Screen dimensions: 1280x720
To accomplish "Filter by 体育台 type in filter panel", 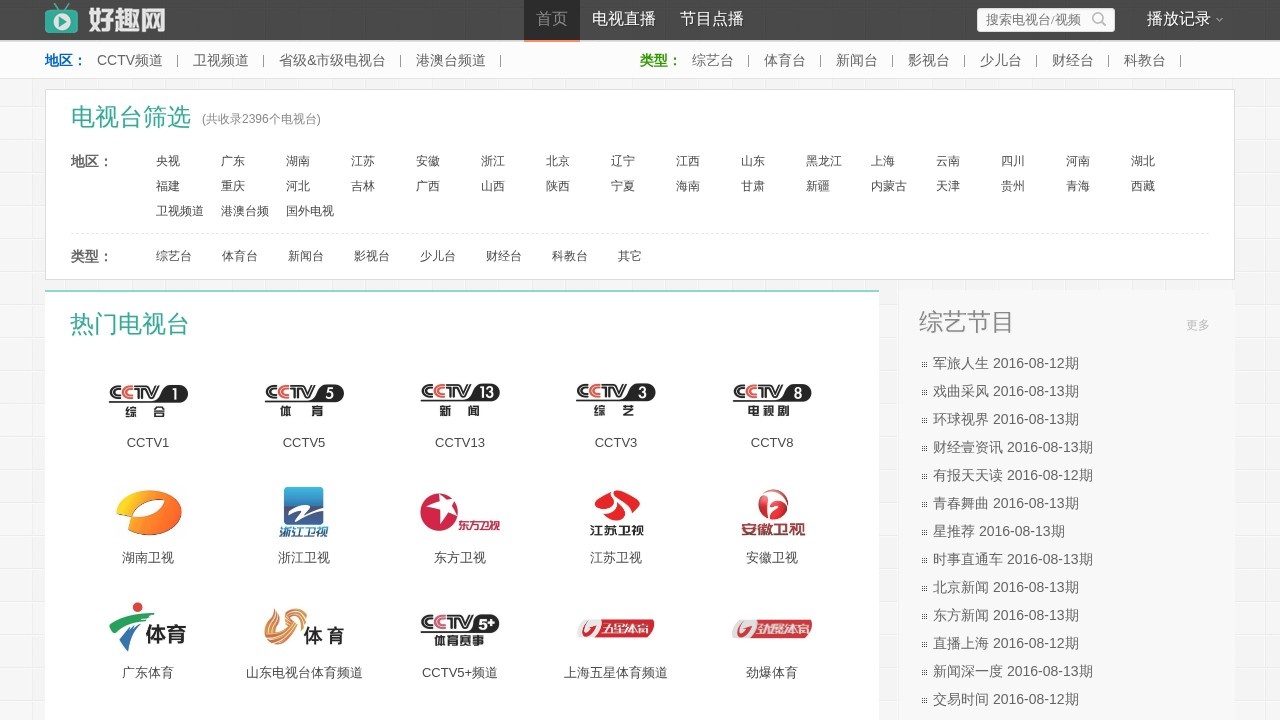I will tap(240, 256).
